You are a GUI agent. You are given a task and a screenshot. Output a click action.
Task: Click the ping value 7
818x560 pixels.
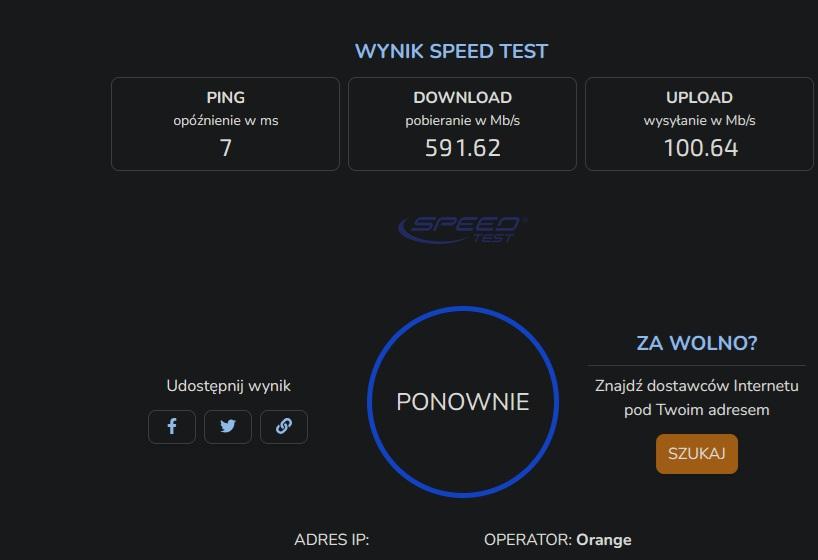pyautogui.click(x=225, y=148)
